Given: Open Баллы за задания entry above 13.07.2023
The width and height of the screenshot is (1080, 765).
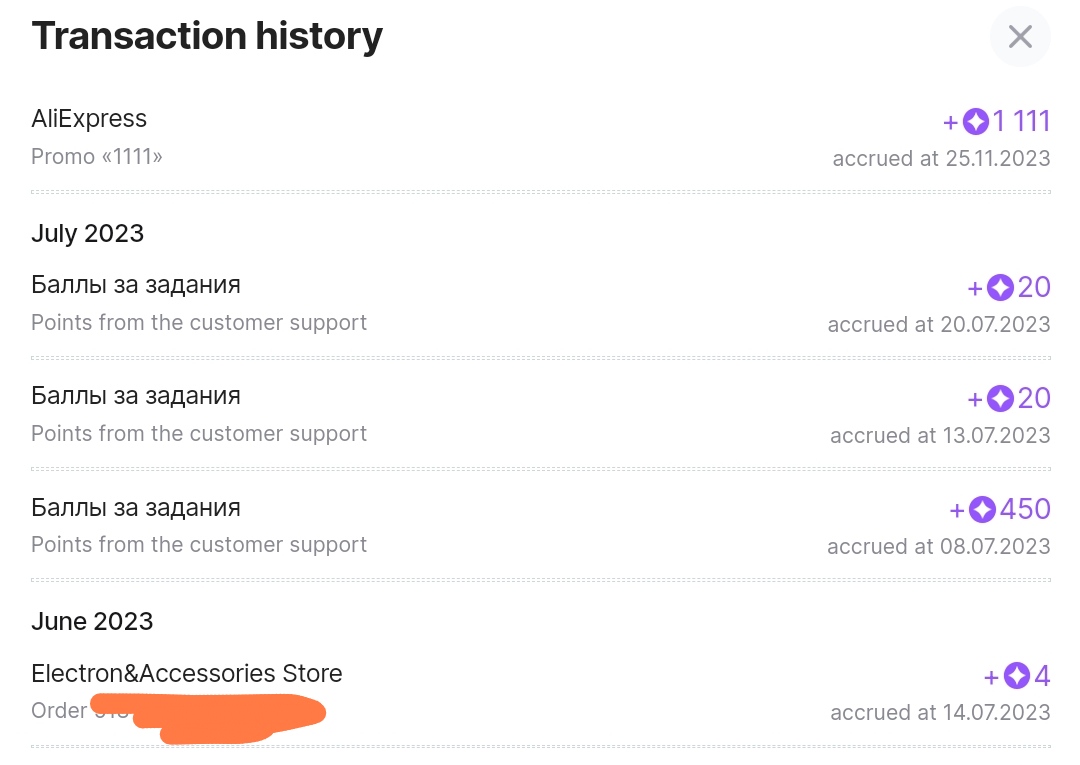Looking at the screenshot, I should point(136,396).
